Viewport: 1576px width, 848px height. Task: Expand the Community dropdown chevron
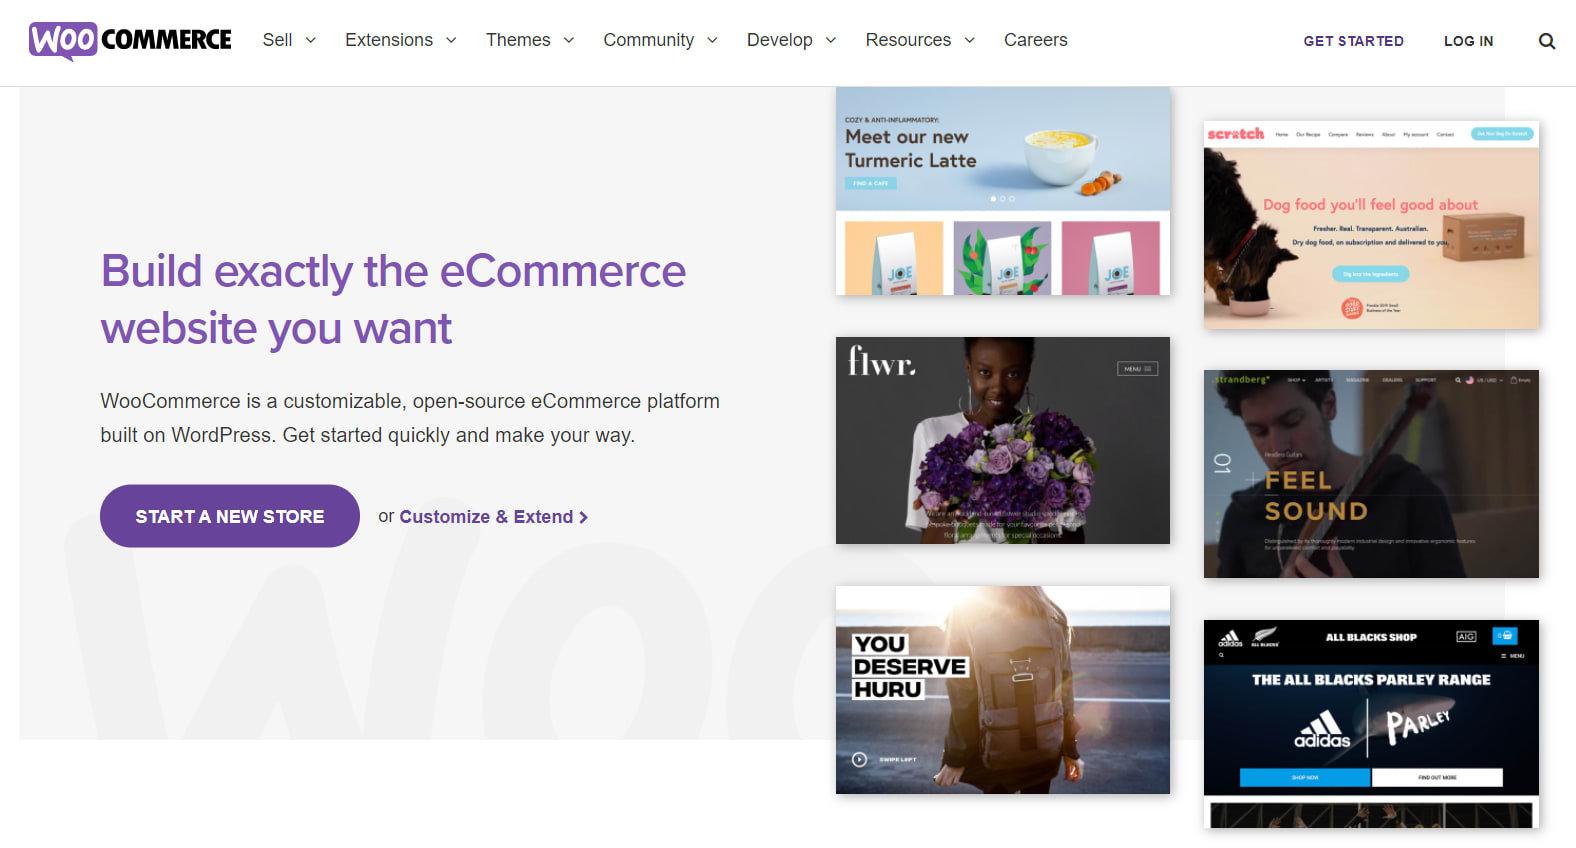pyautogui.click(x=712, y=40)
